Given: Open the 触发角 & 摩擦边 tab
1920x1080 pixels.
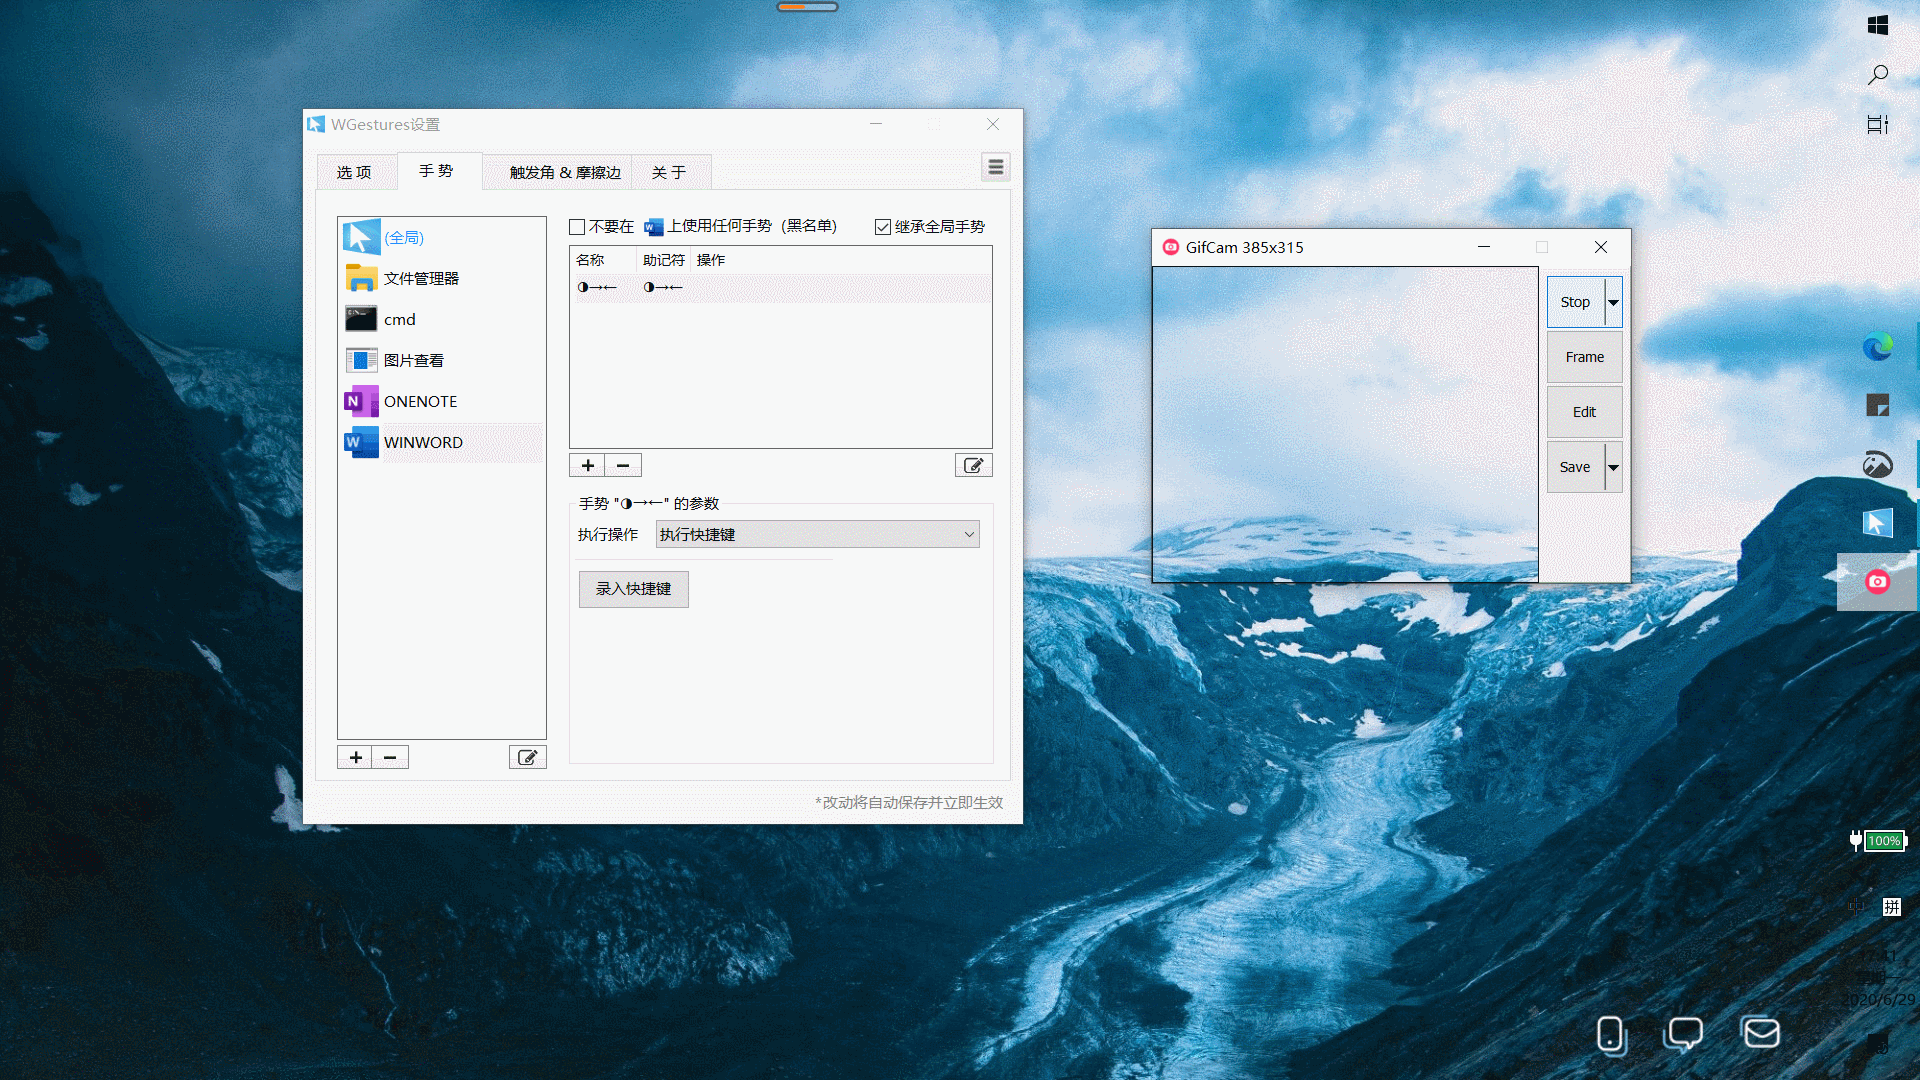Looking at the screenshot, I should click(x=560, y=171).
